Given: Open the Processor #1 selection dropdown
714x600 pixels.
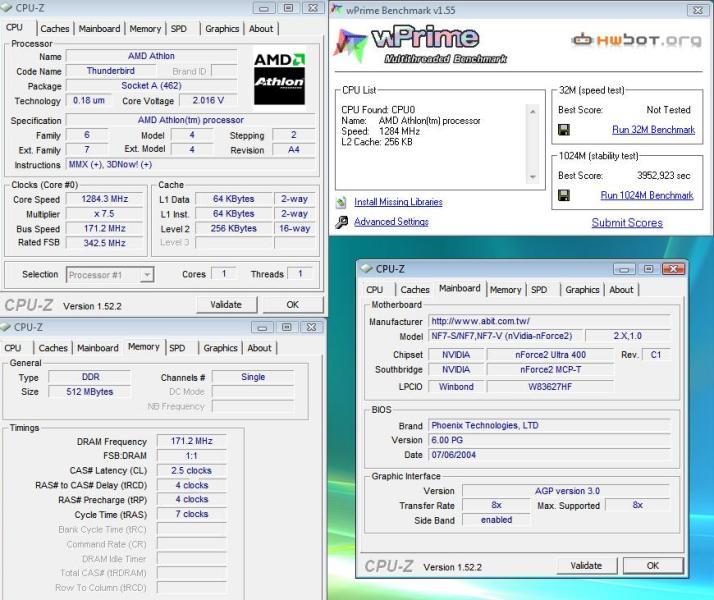Looking at the screenshot, I should click(147, 275).
